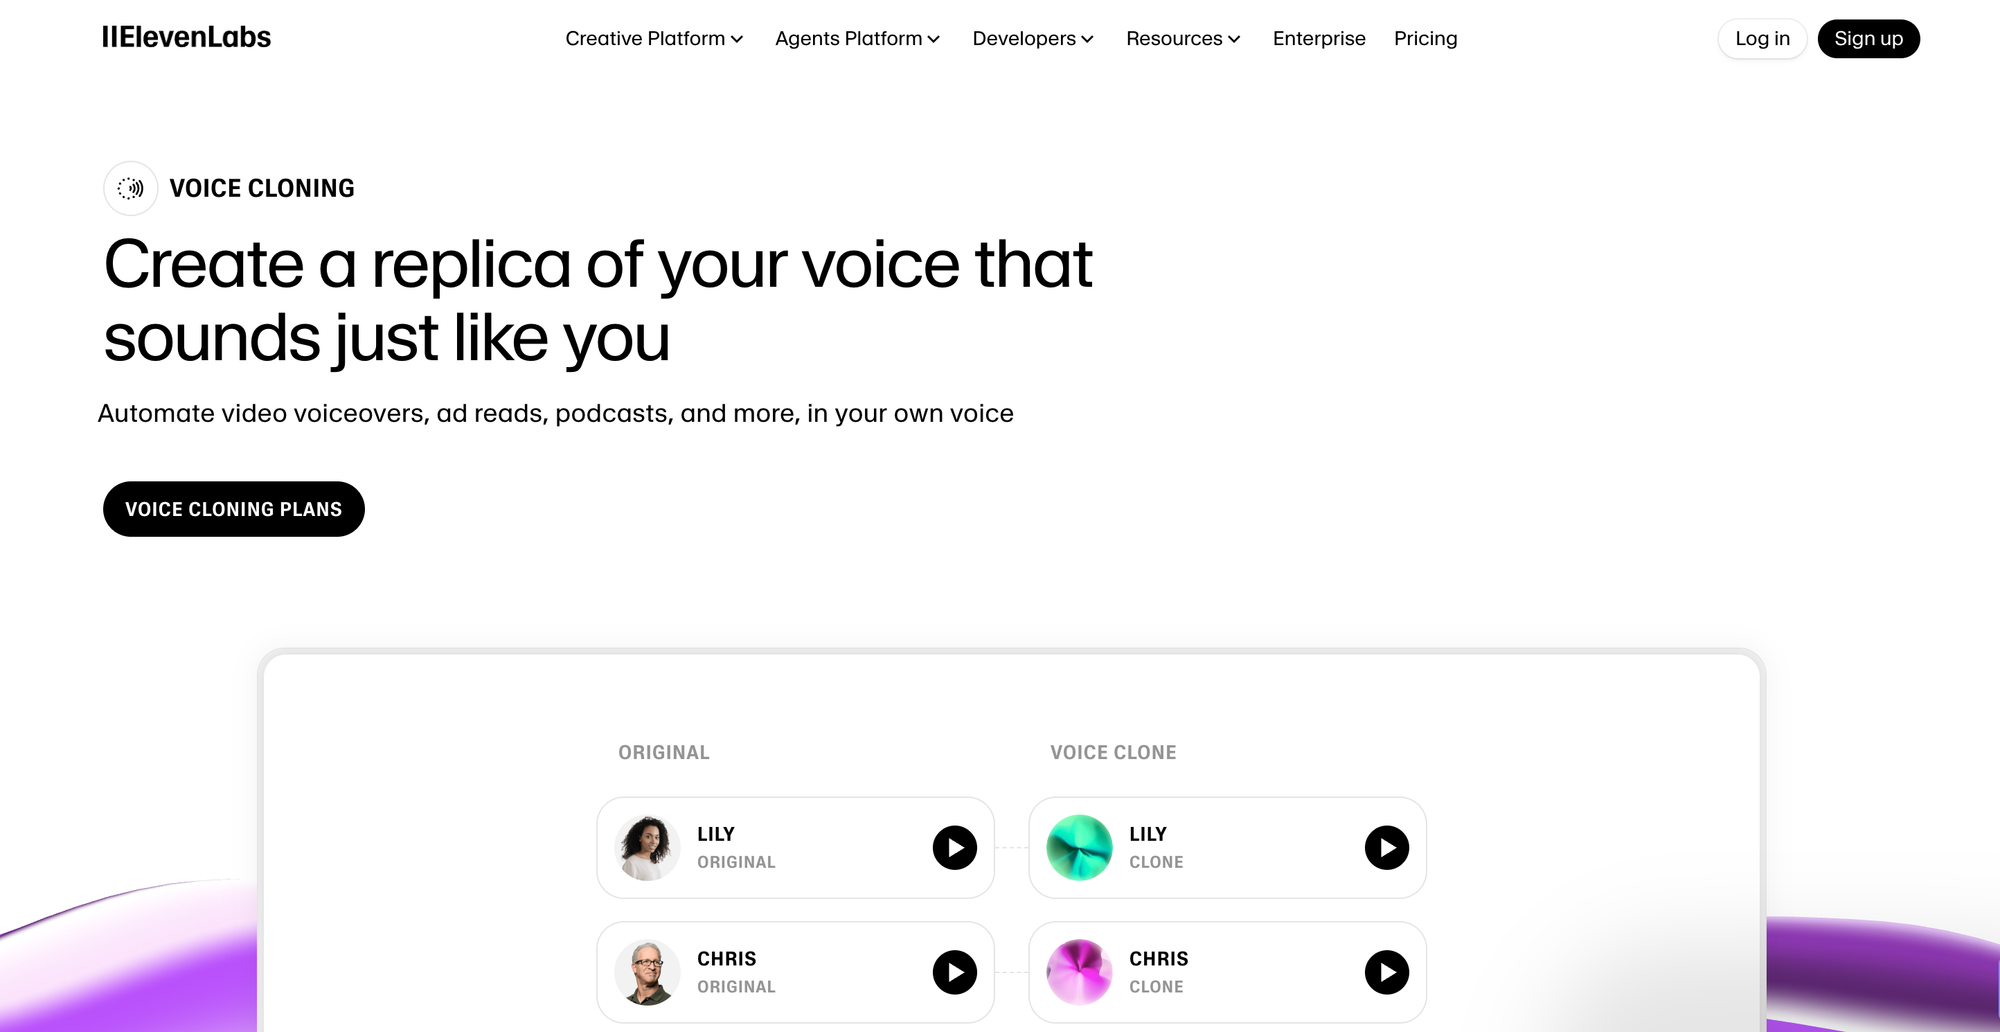Click Lily's profile photo
The image size is (2000, 1032).
tap(647, 848)
